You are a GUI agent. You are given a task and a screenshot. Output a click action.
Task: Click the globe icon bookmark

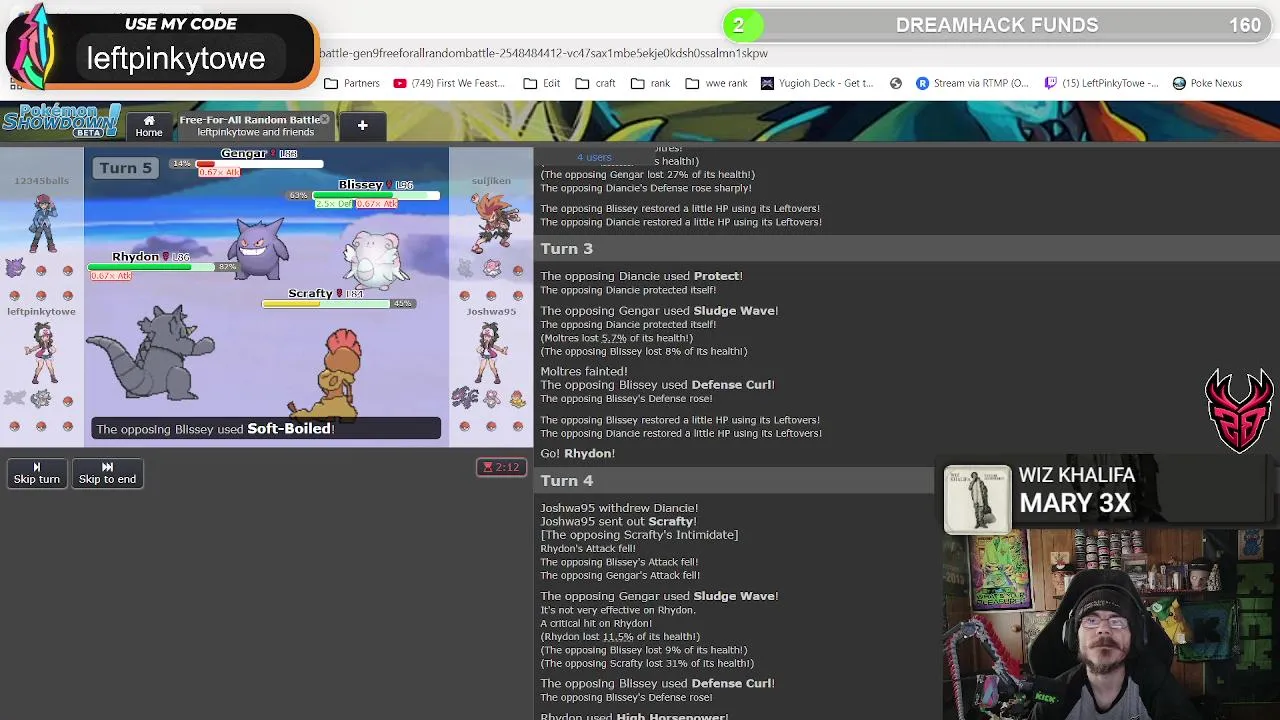pos(896,83)
